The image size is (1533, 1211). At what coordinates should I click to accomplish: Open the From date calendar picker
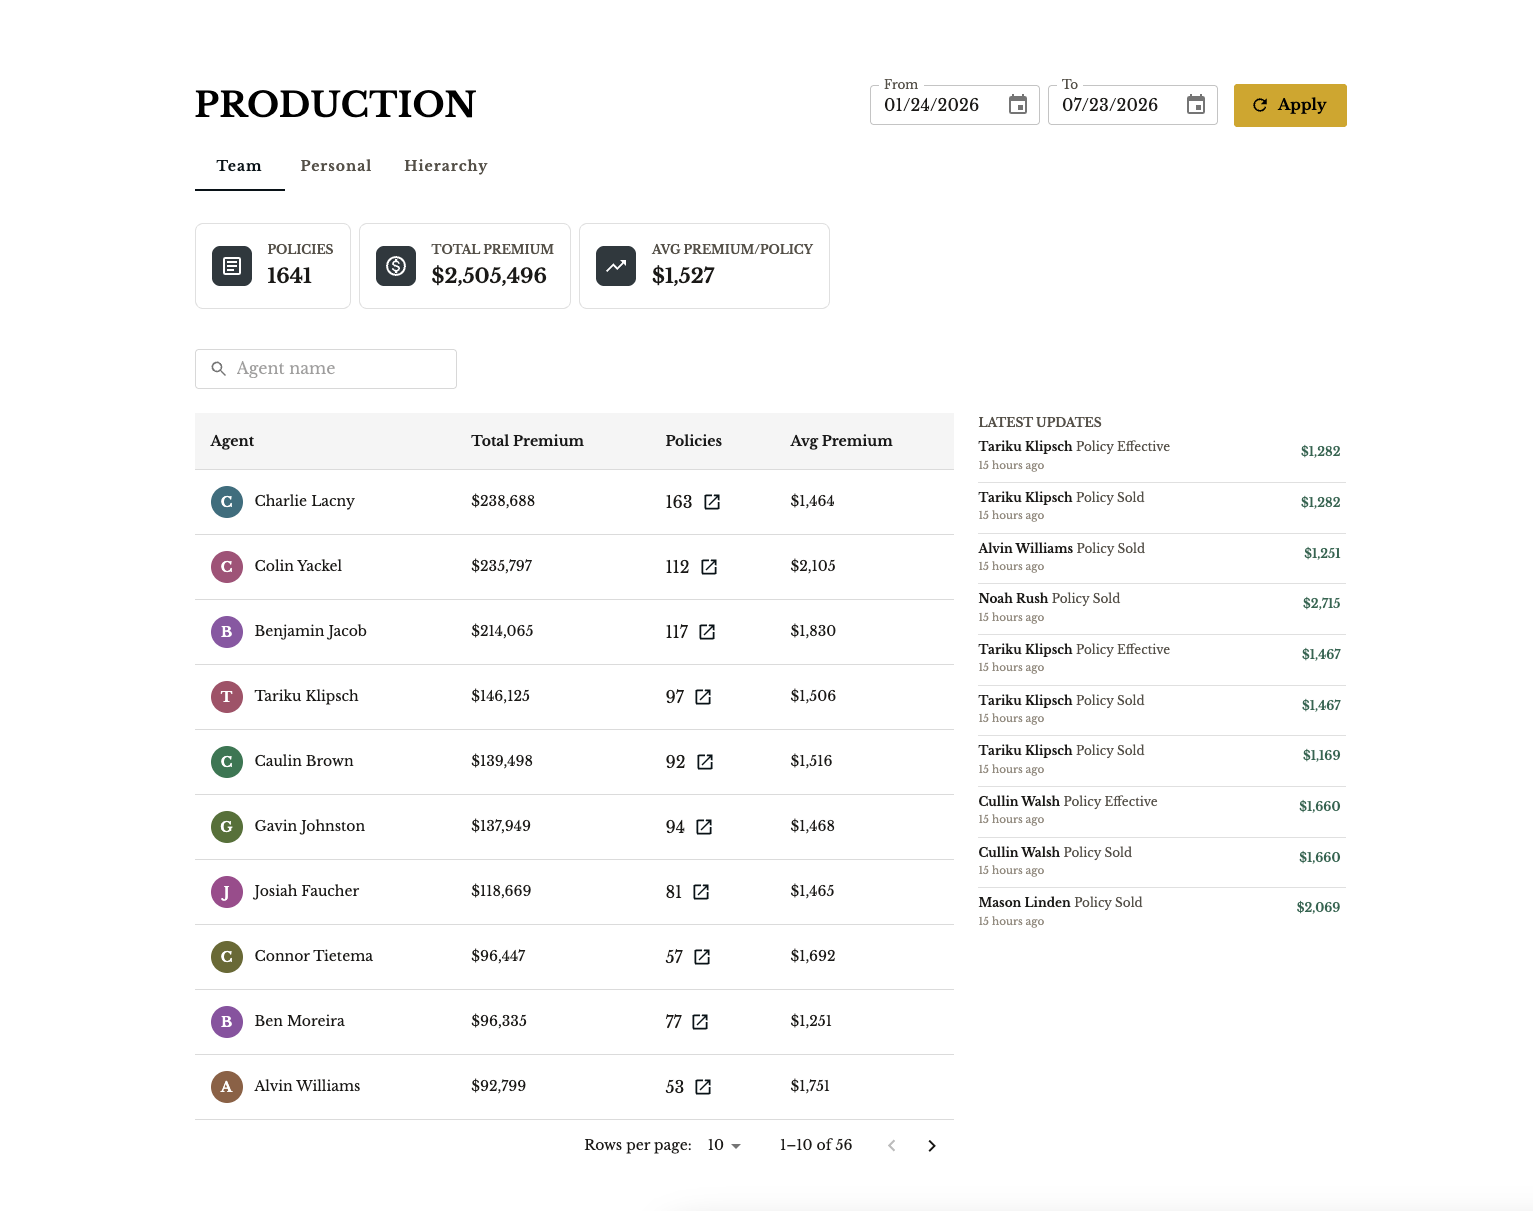point(1018,105)
